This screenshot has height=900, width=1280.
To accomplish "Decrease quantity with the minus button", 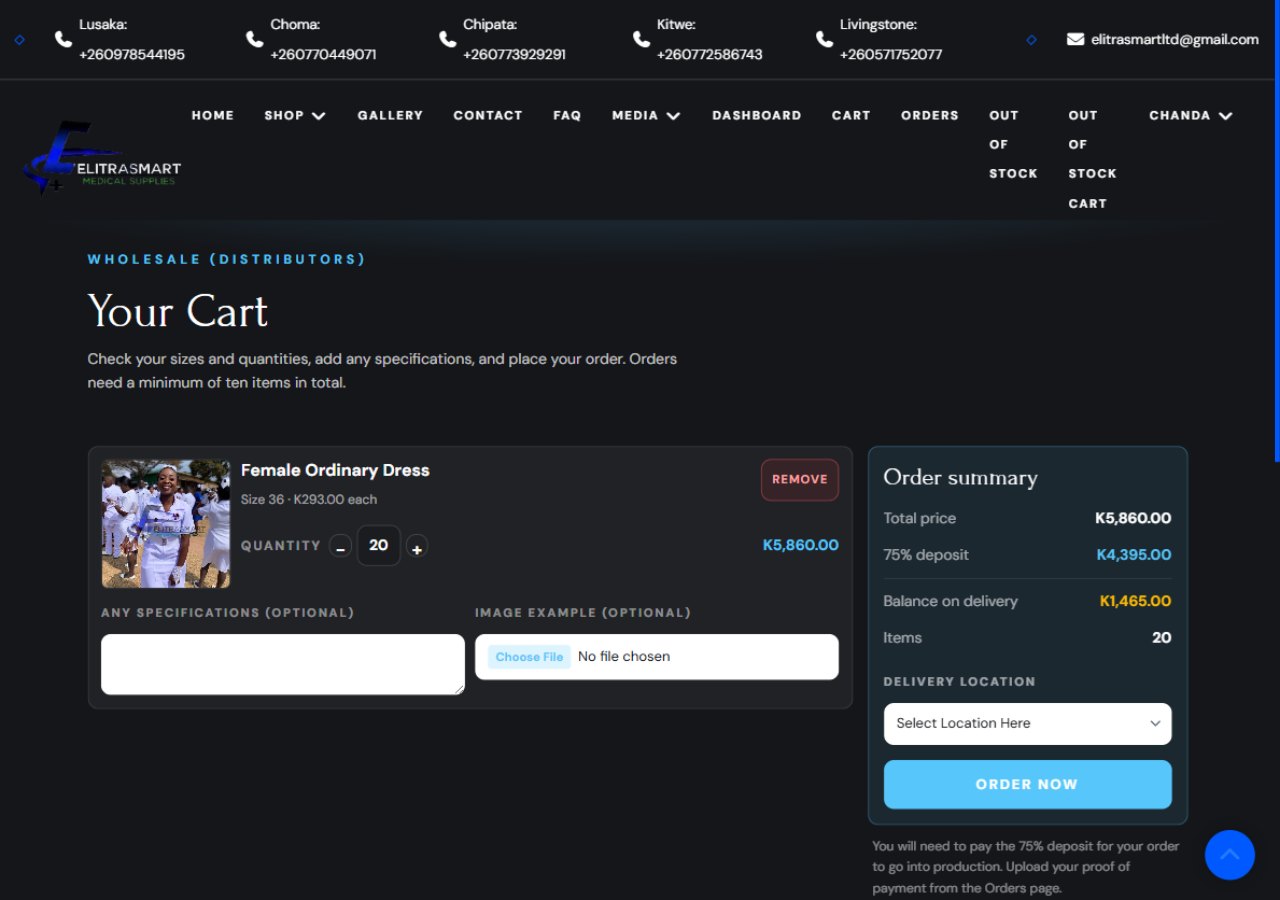I will click(340, 547).
